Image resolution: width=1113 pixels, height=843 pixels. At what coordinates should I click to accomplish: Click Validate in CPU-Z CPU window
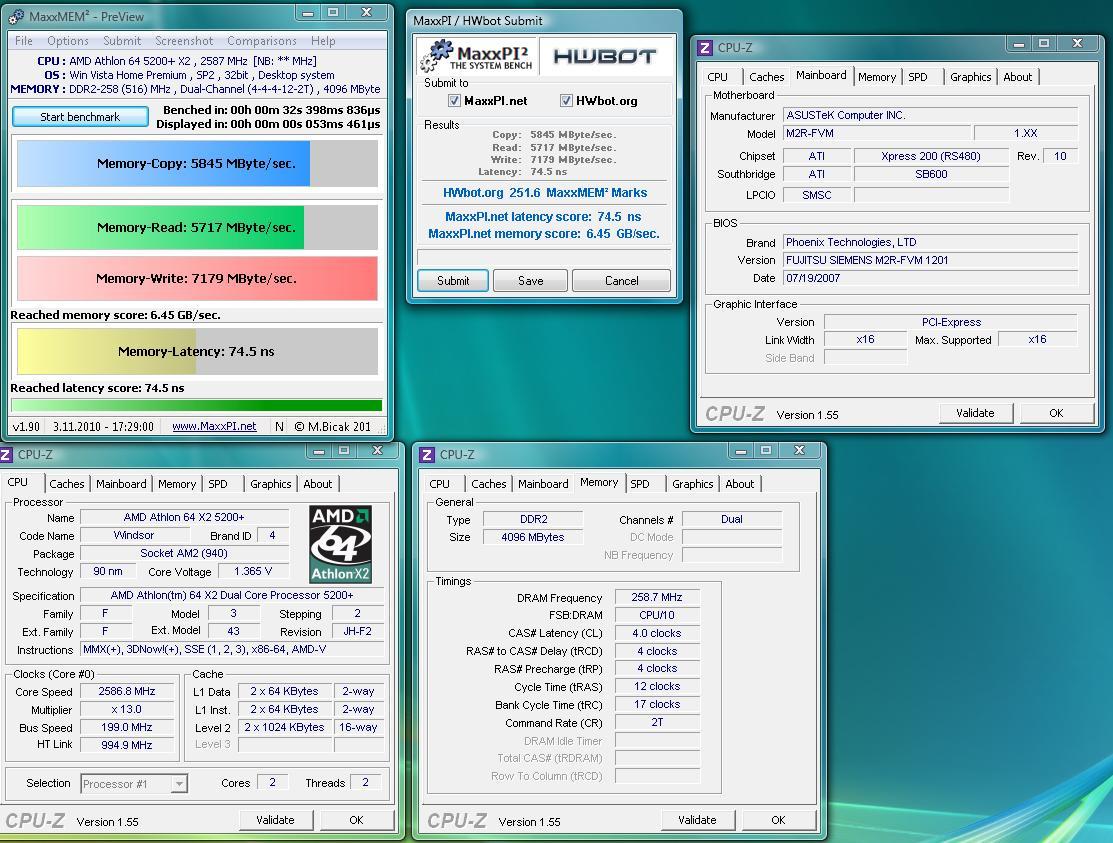click(275, 820)
